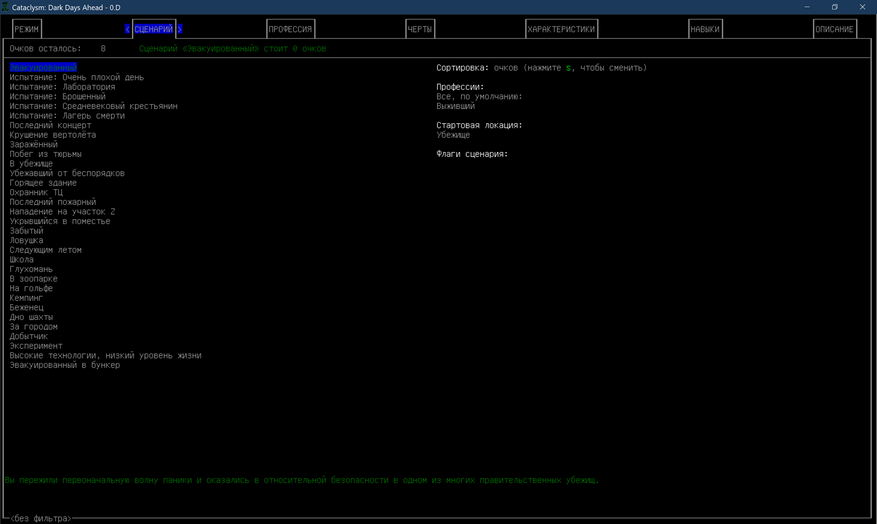Choose the Кемпинг scenario
The image size is (877, 524).
[26, 298]
